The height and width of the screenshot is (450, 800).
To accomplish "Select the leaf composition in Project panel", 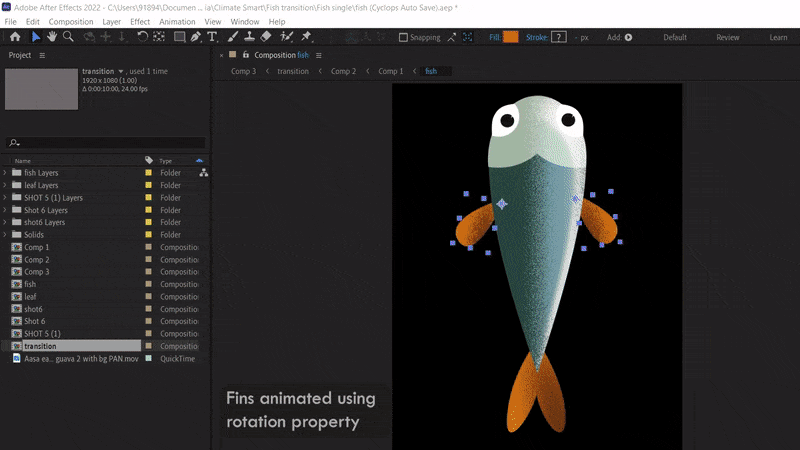I will [x=30, y=297].
